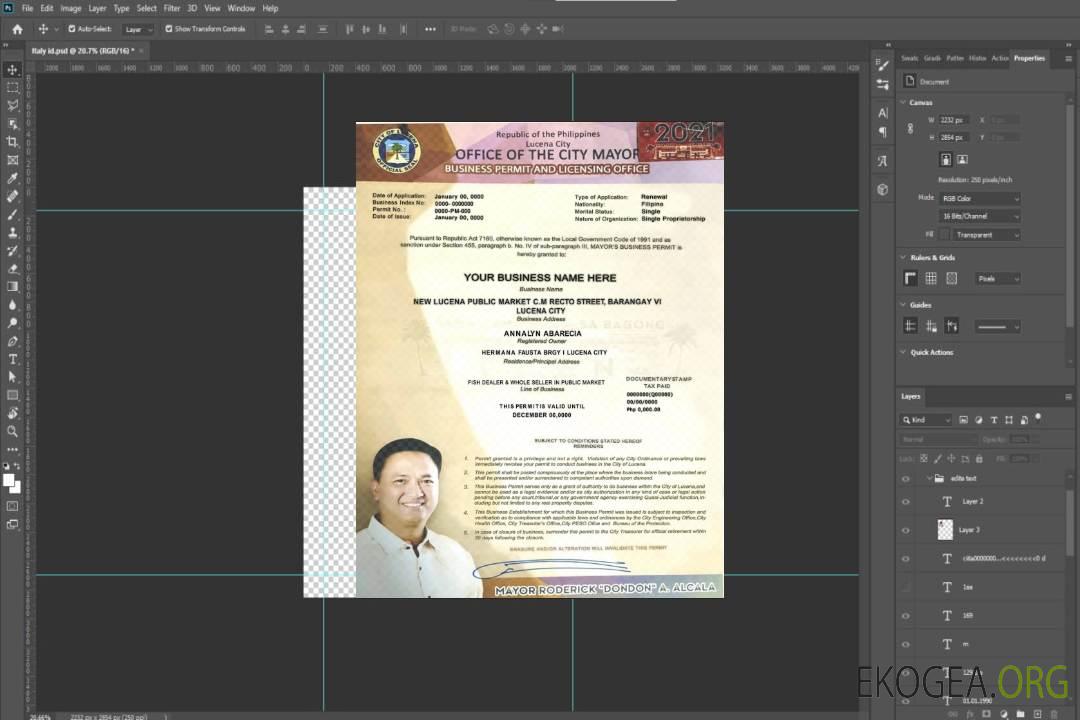Toggle link width and height chain
This screenshot has width=1080, height=720.
coord(911,129)
